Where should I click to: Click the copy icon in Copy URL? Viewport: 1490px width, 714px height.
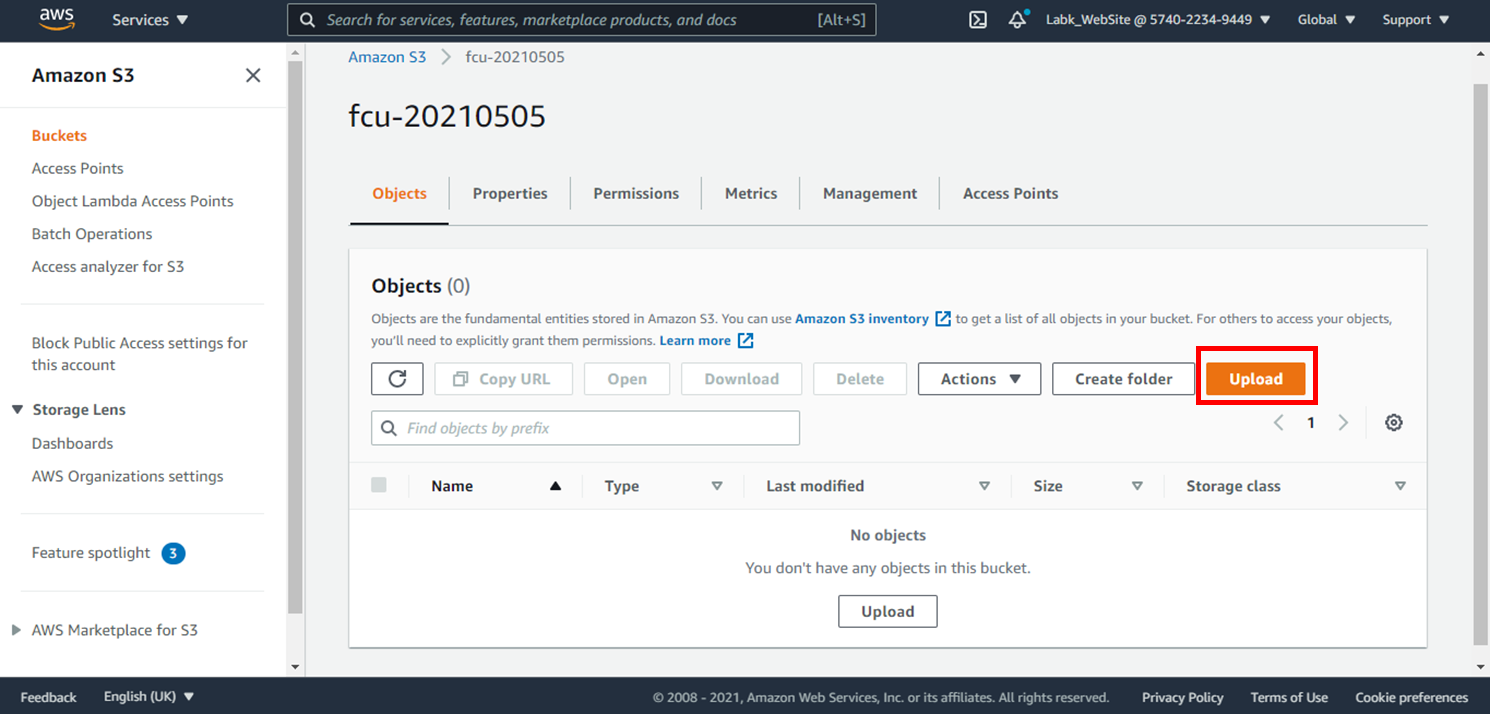point(460,379)
